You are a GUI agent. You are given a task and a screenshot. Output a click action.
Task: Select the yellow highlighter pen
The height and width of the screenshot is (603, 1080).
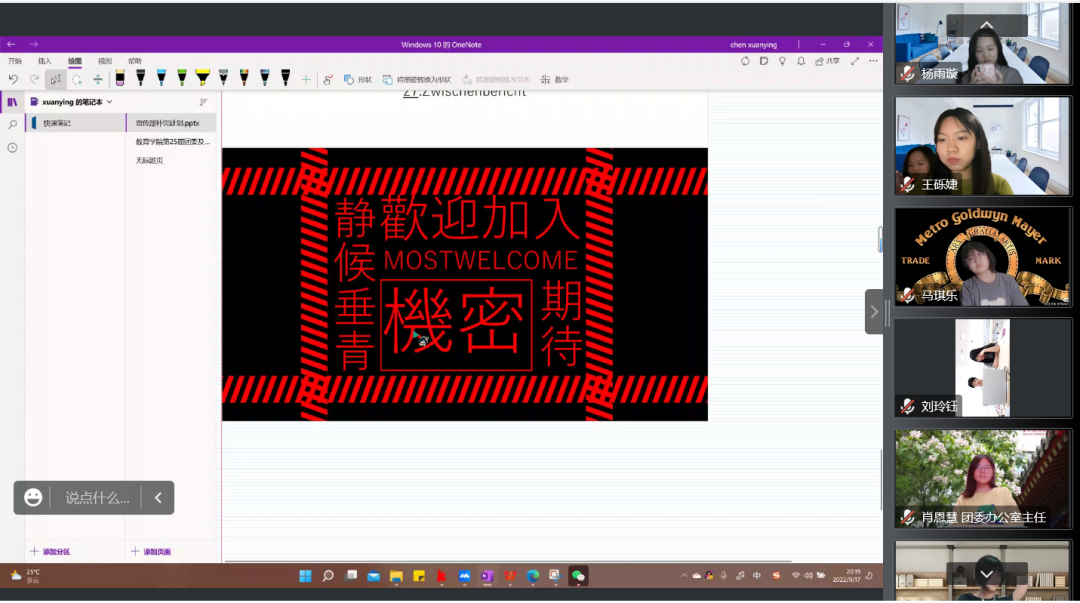pos(202,78)
